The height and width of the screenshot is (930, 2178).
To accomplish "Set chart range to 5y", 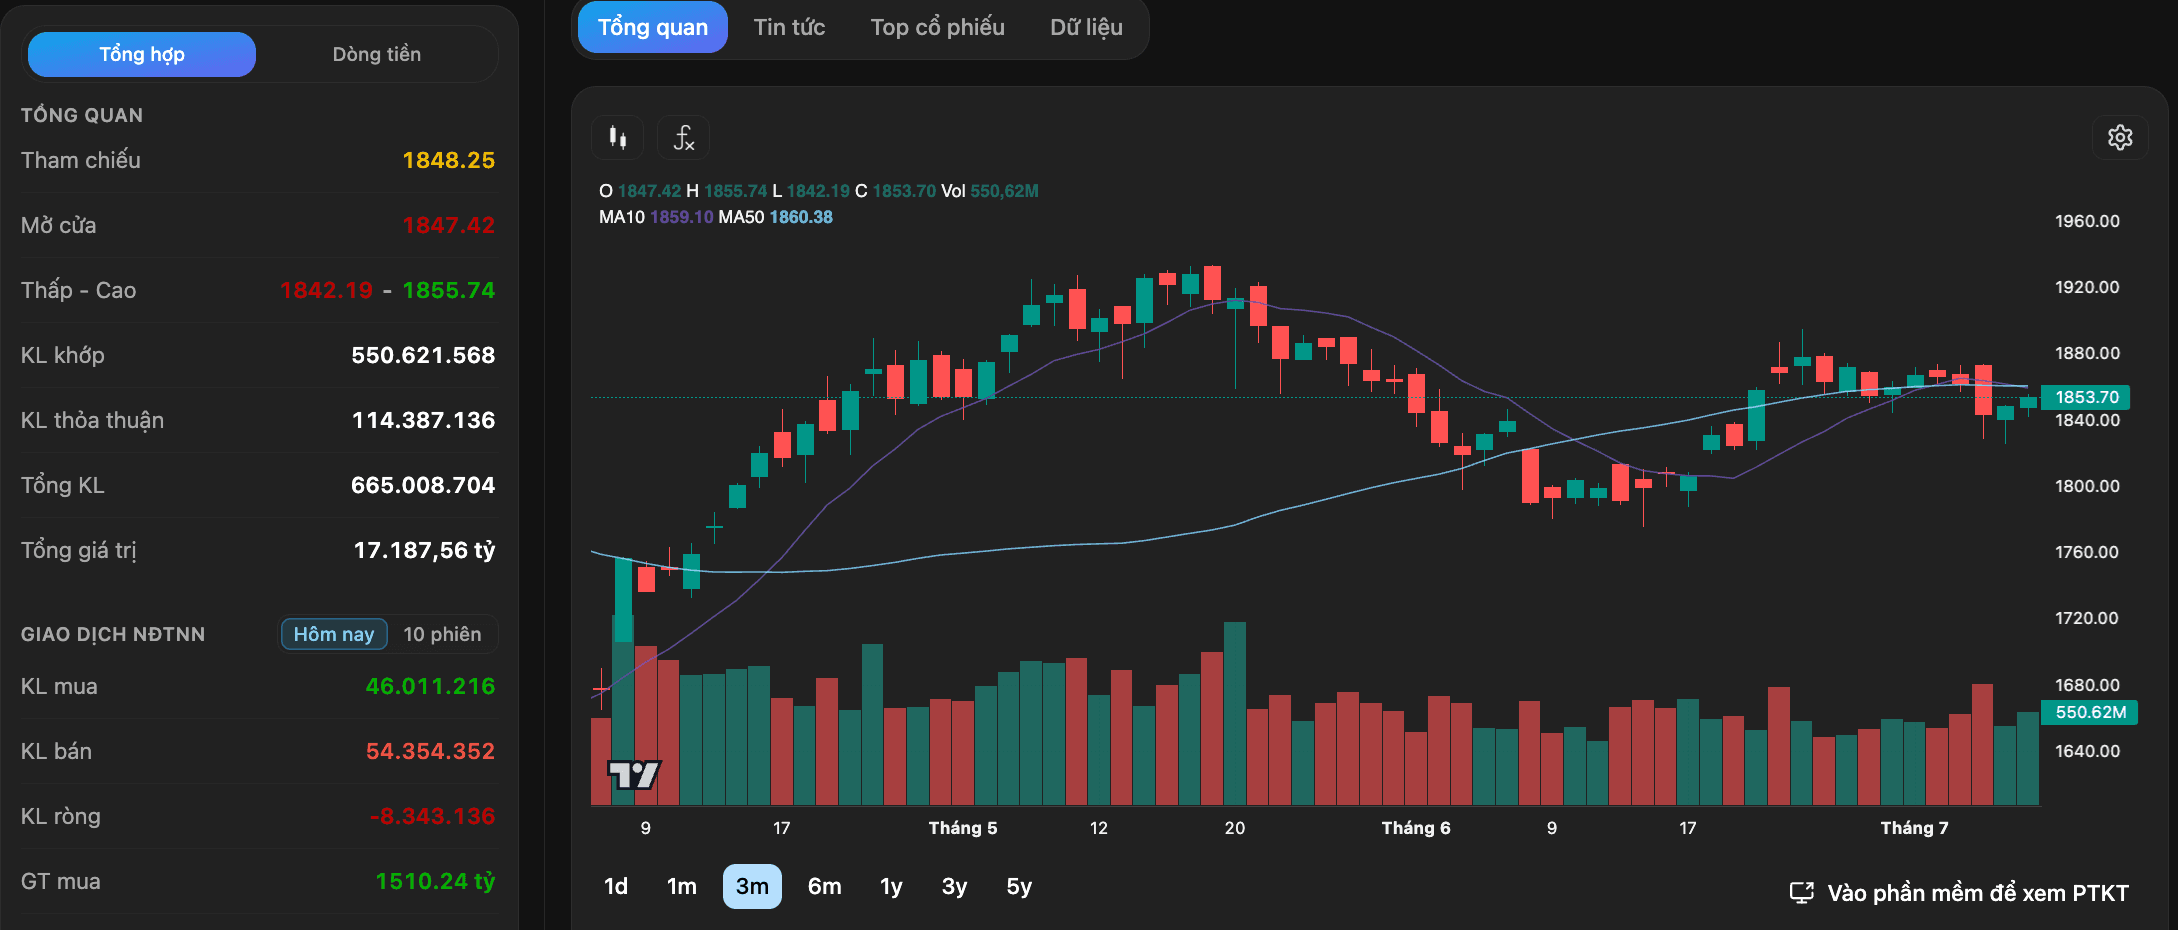I will click(x=1019, y=887).
